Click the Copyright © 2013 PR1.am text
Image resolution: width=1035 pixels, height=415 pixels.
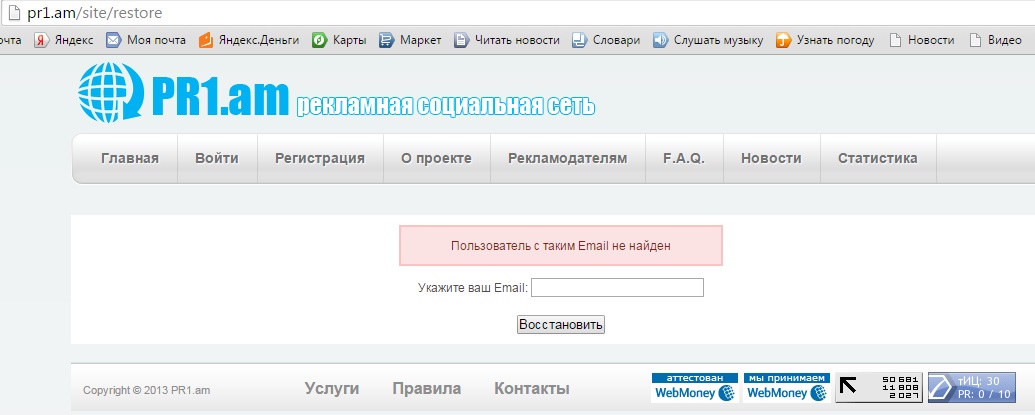pos(147,391)
